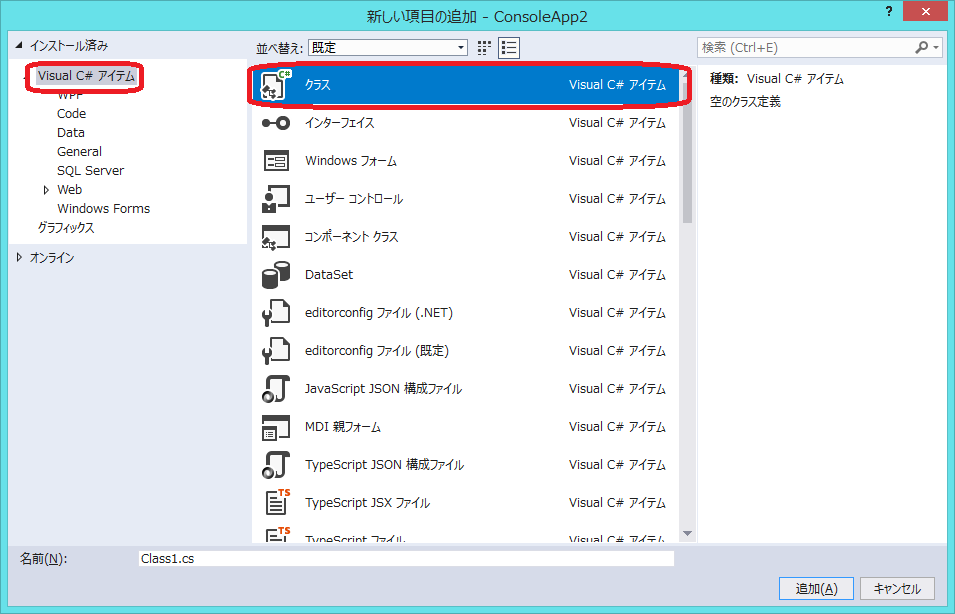This screenshot has height=614, width=955.
Task: Open the 並べ替え sort dropdown
Action: click(388, 48)
